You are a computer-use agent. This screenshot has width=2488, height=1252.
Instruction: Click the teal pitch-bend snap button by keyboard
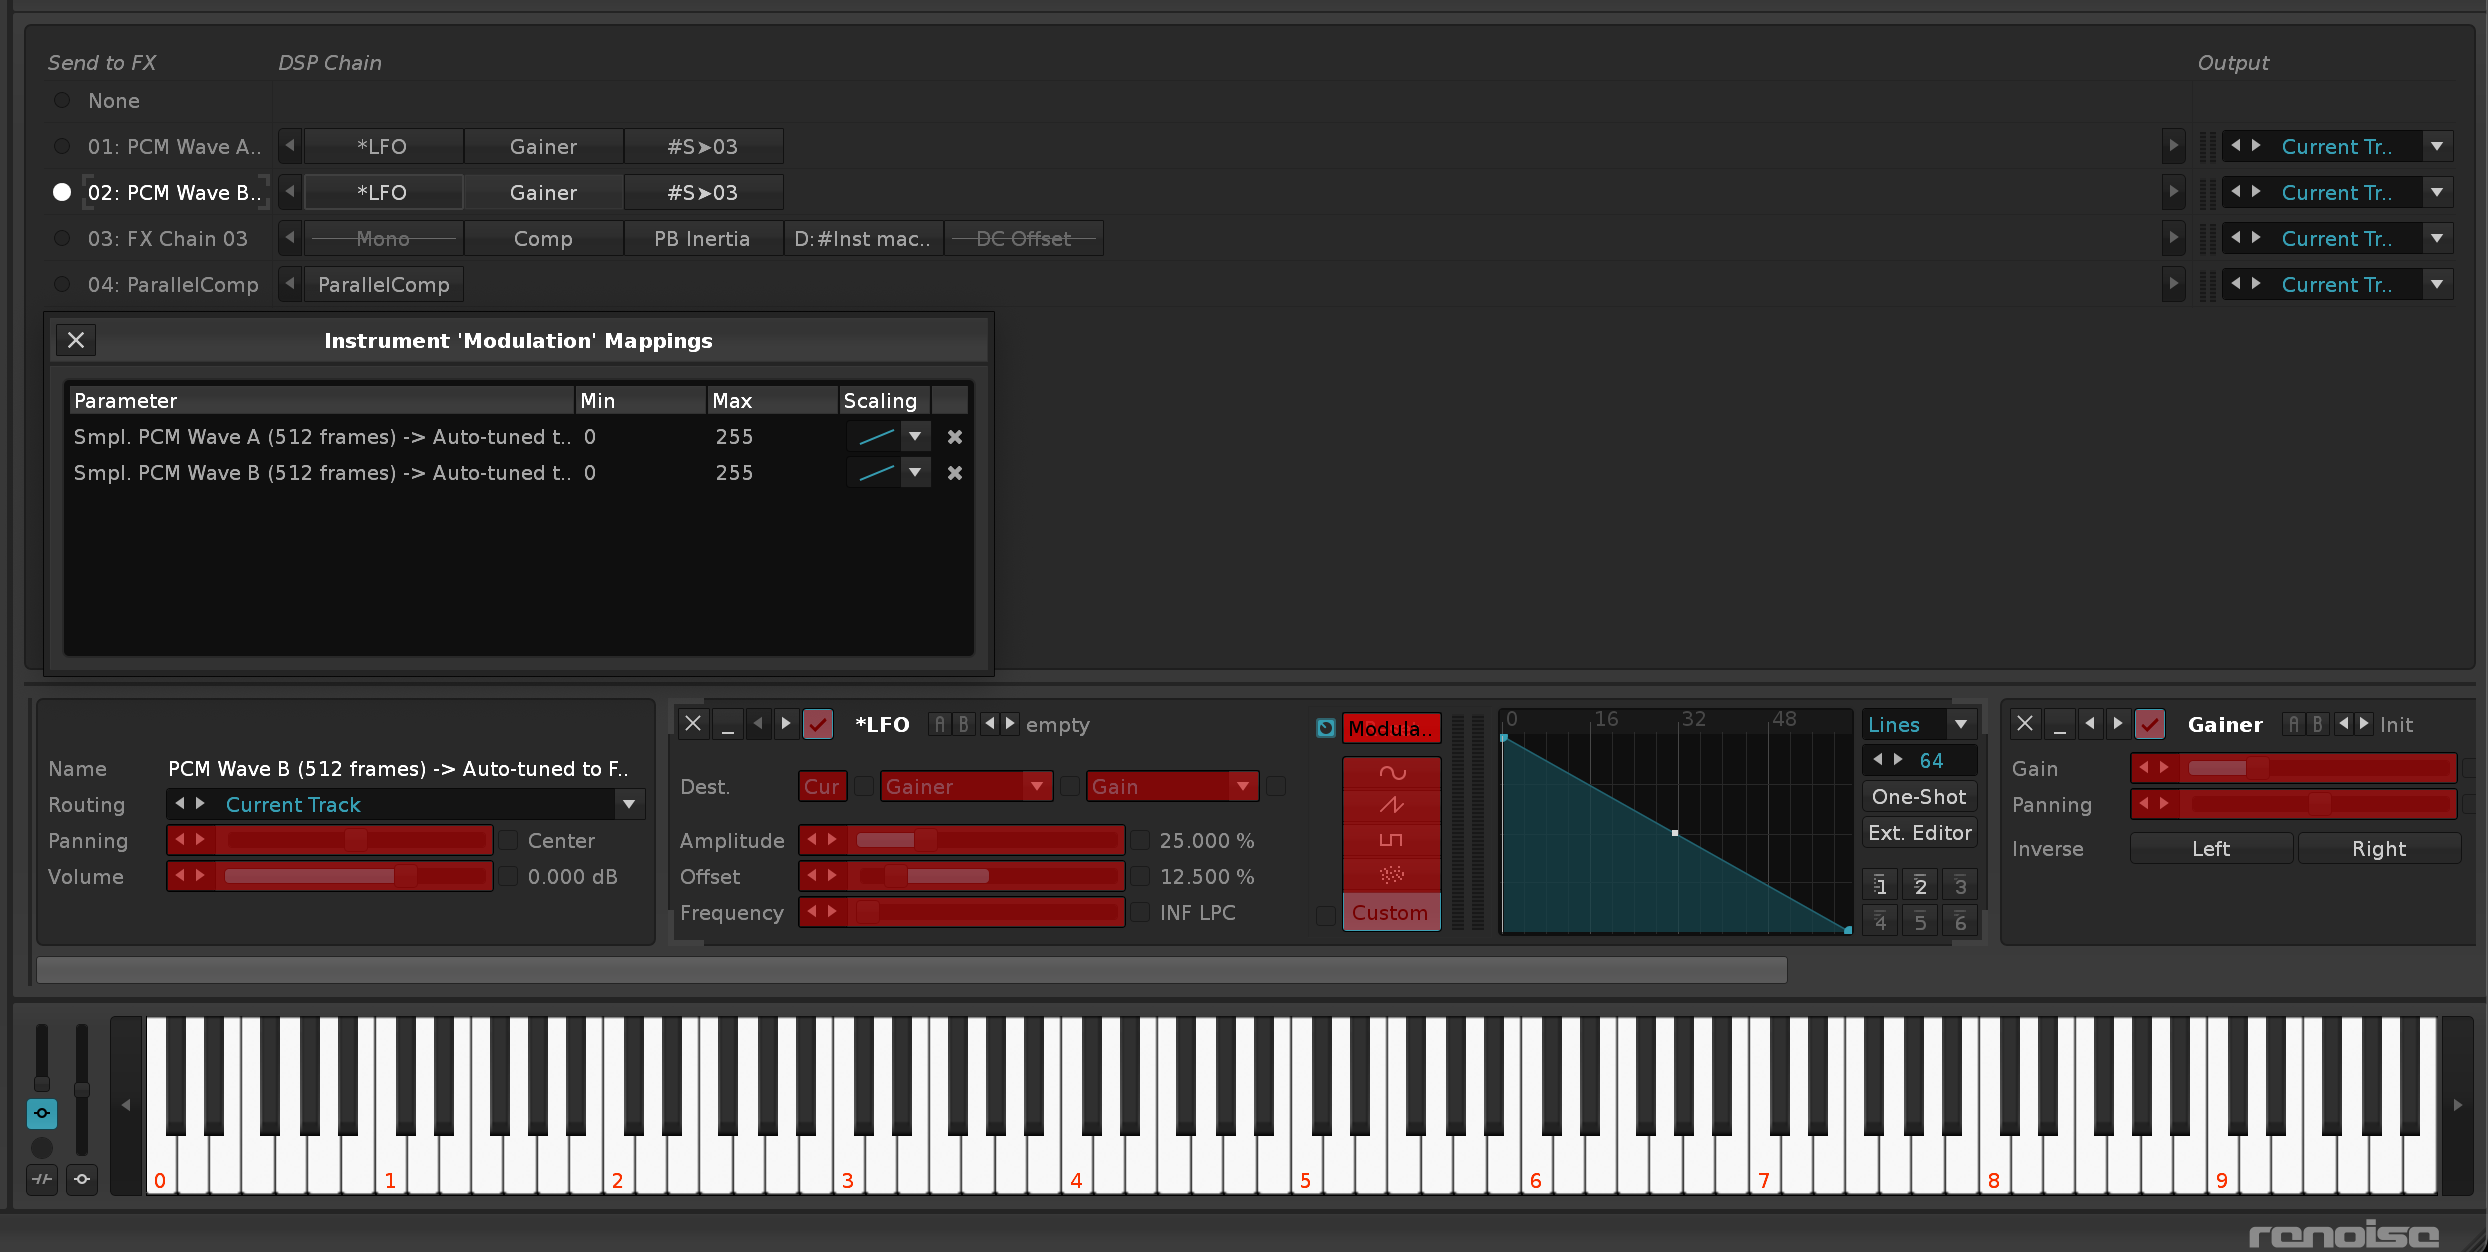pos(42,1113)
